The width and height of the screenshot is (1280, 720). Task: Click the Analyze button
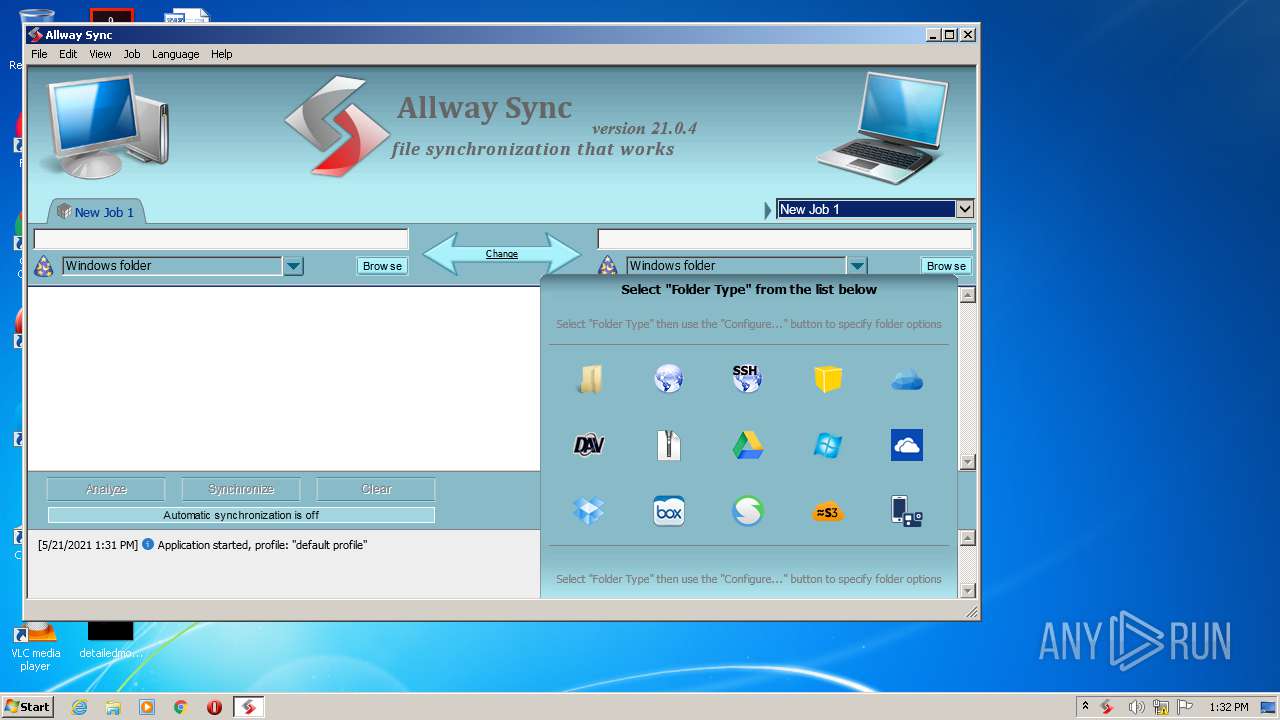click(x=106, y=489)
